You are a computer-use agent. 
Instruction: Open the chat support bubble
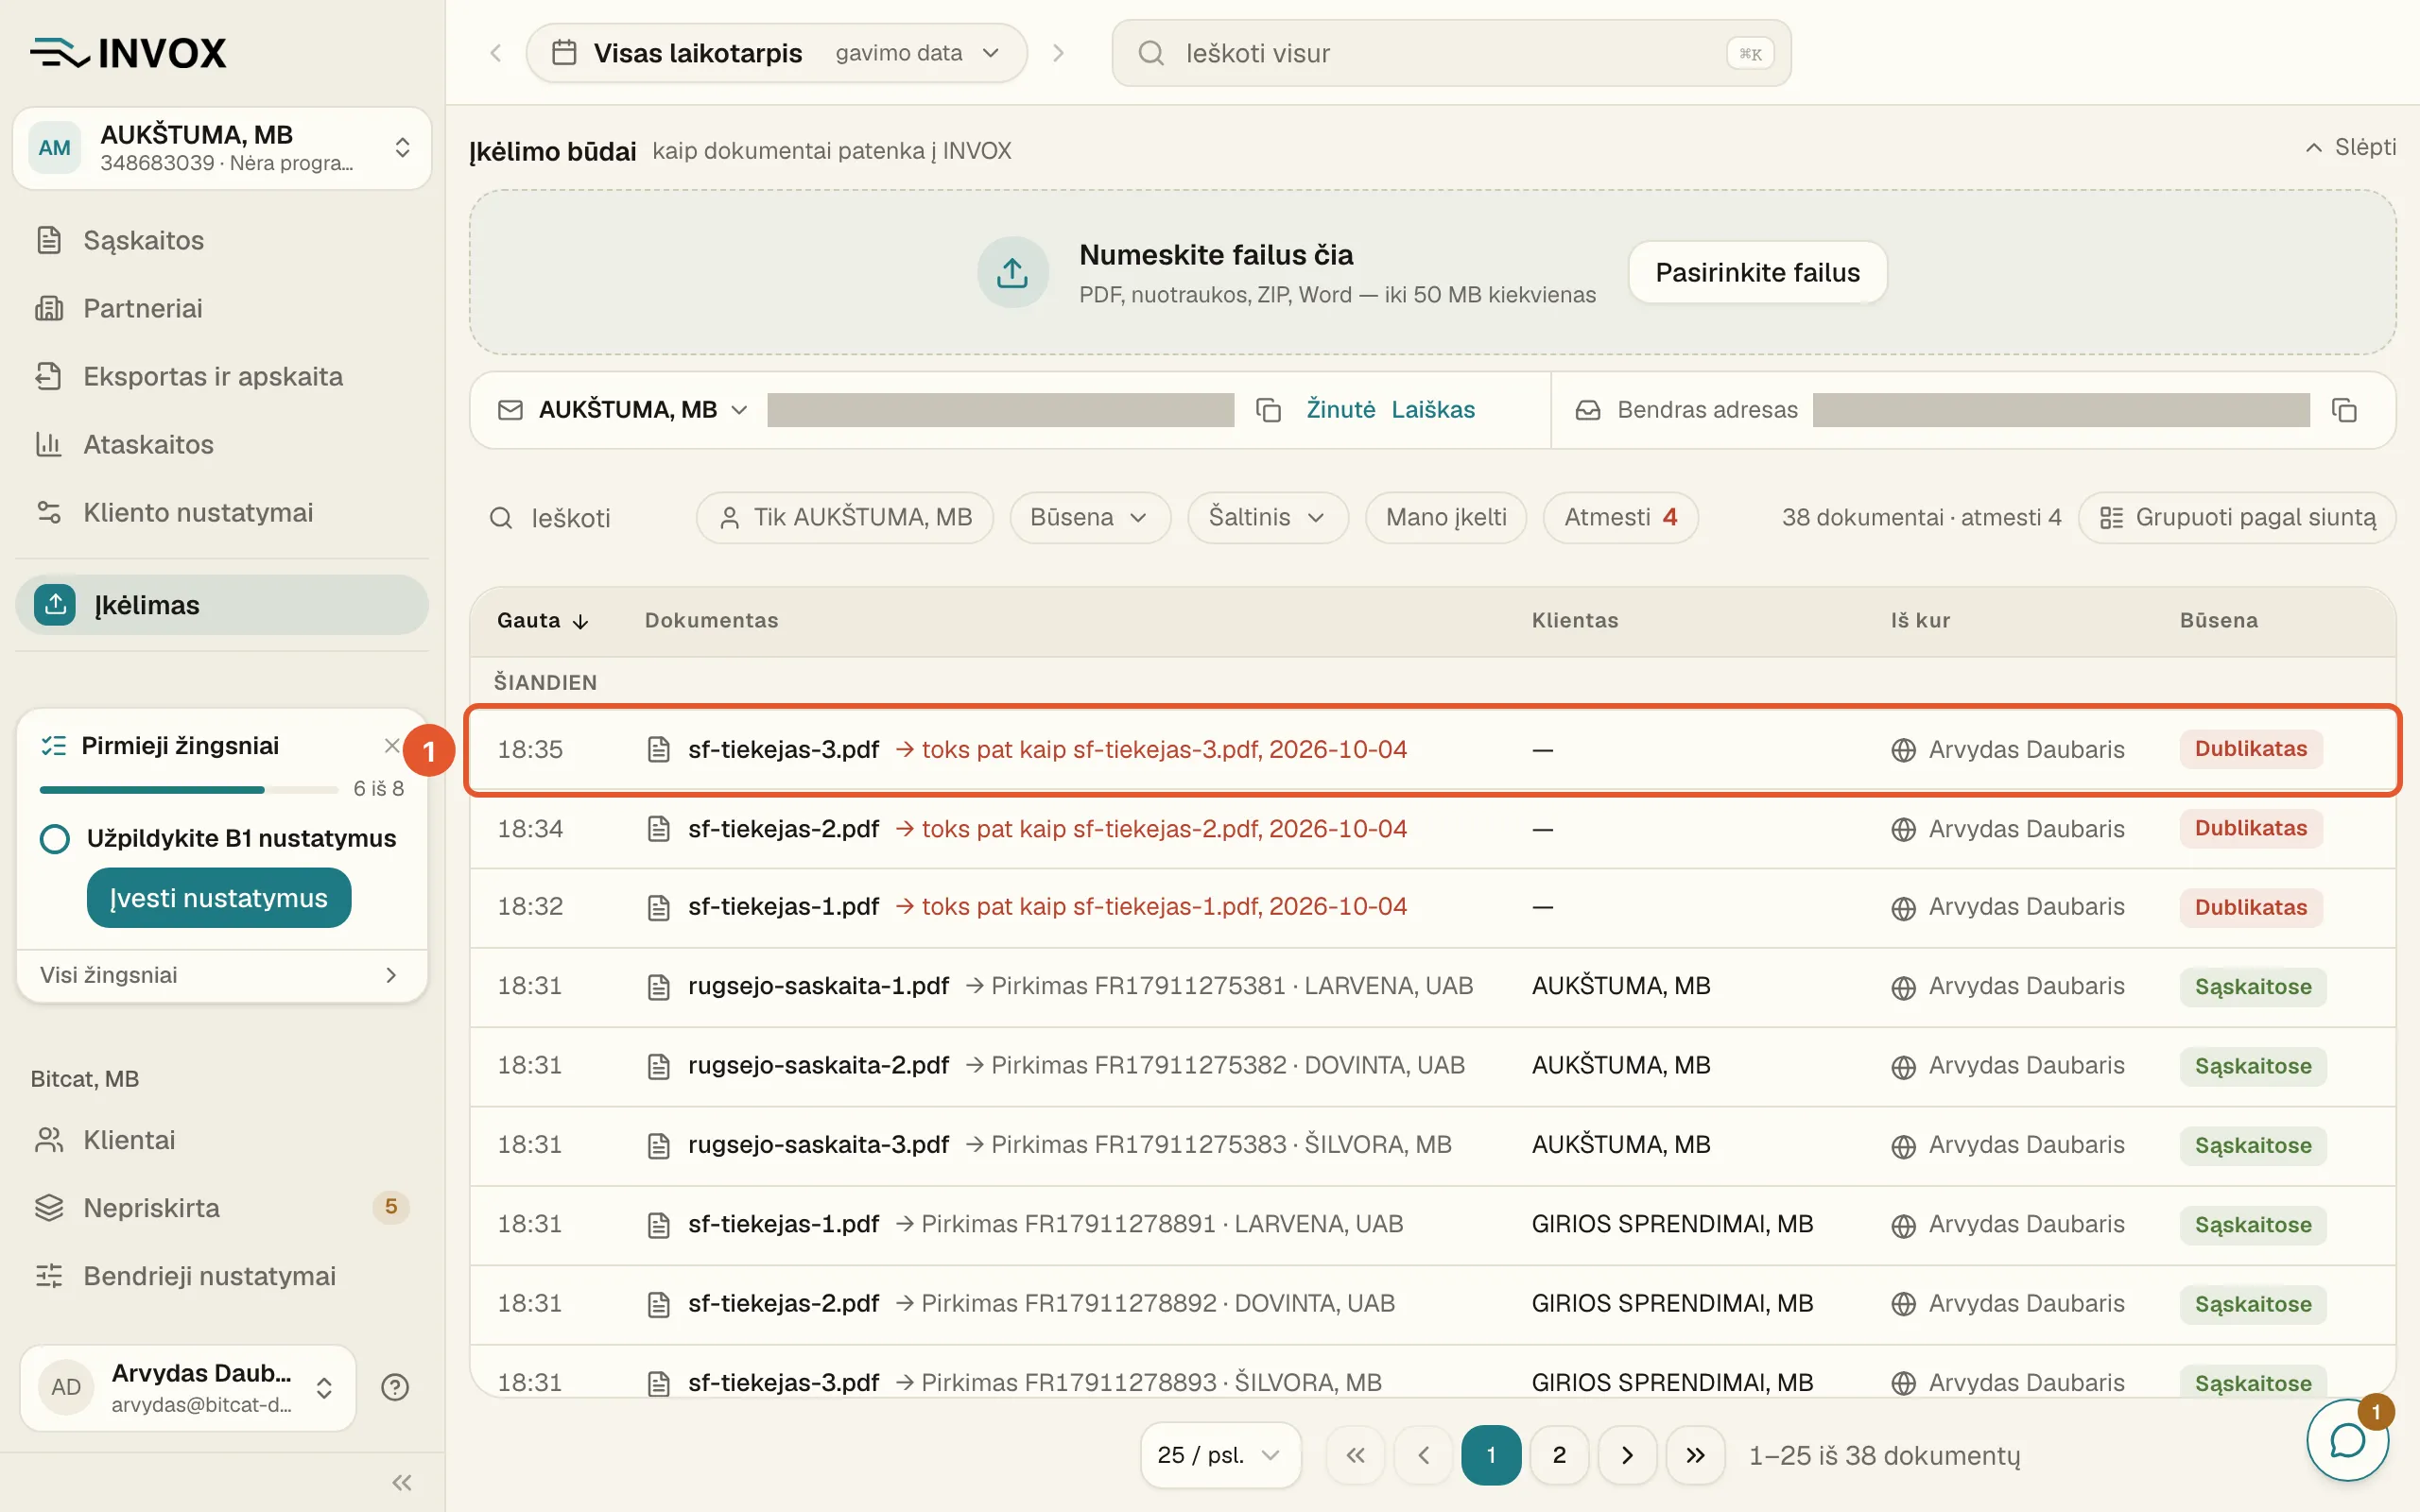(2347, 1440)
